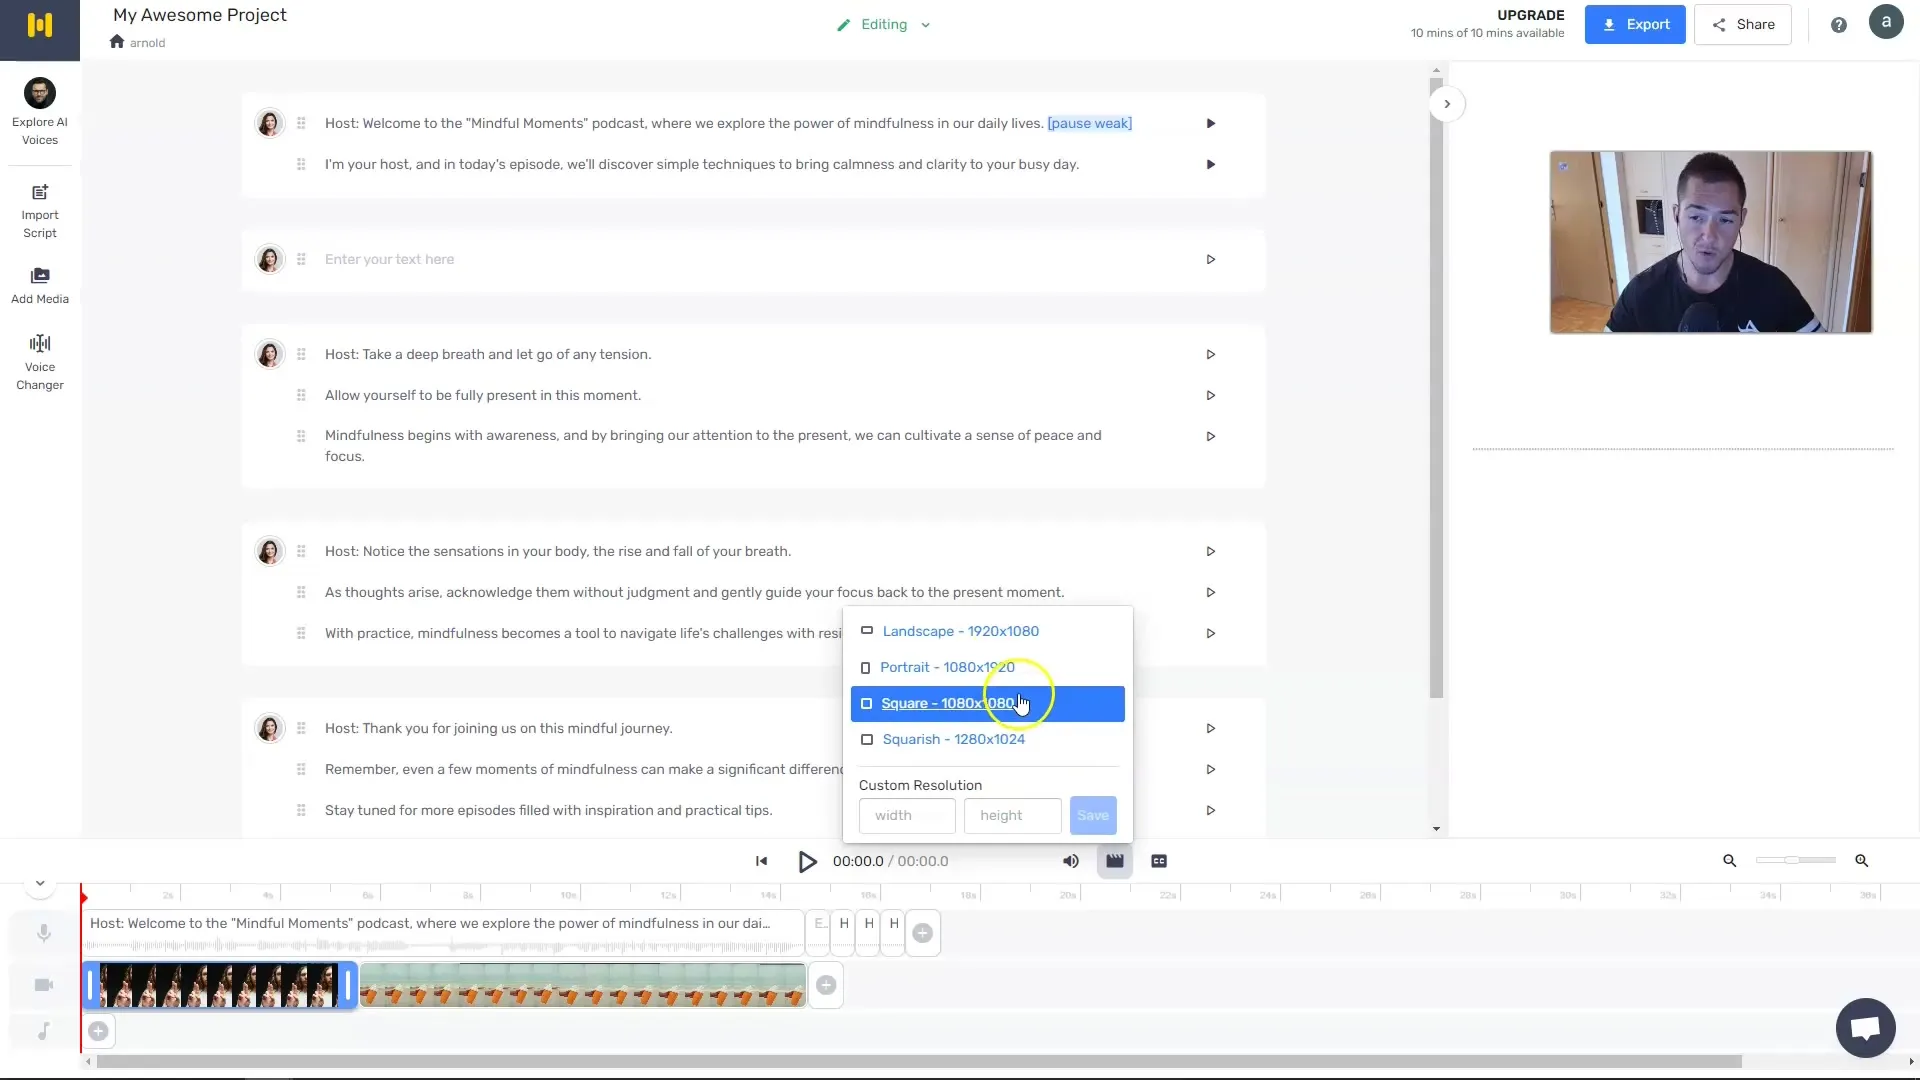
Task: Open Import Script tool
Action: click(x=40, y=212)
